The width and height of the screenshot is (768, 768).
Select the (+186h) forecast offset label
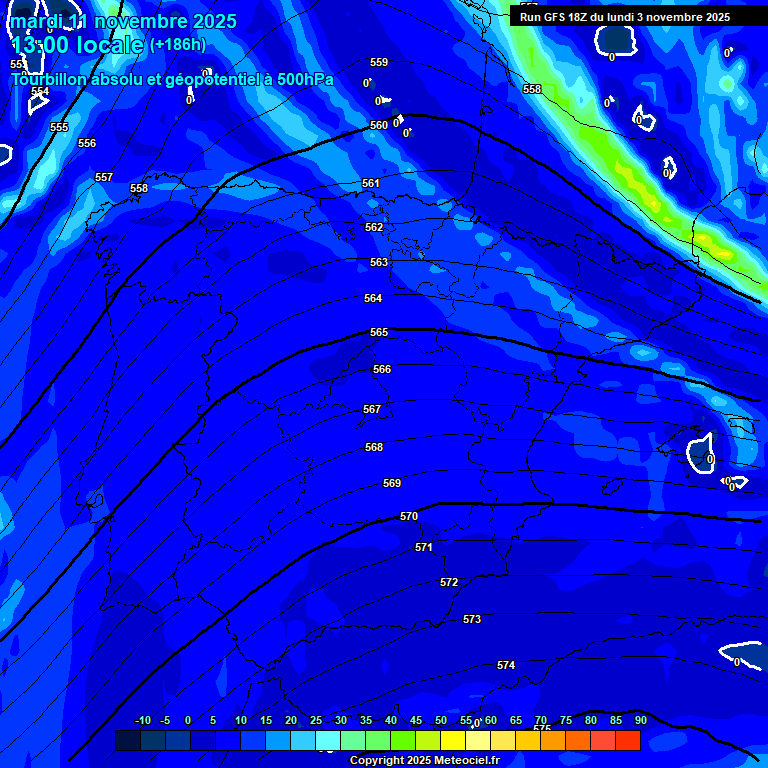coord(177,45)
